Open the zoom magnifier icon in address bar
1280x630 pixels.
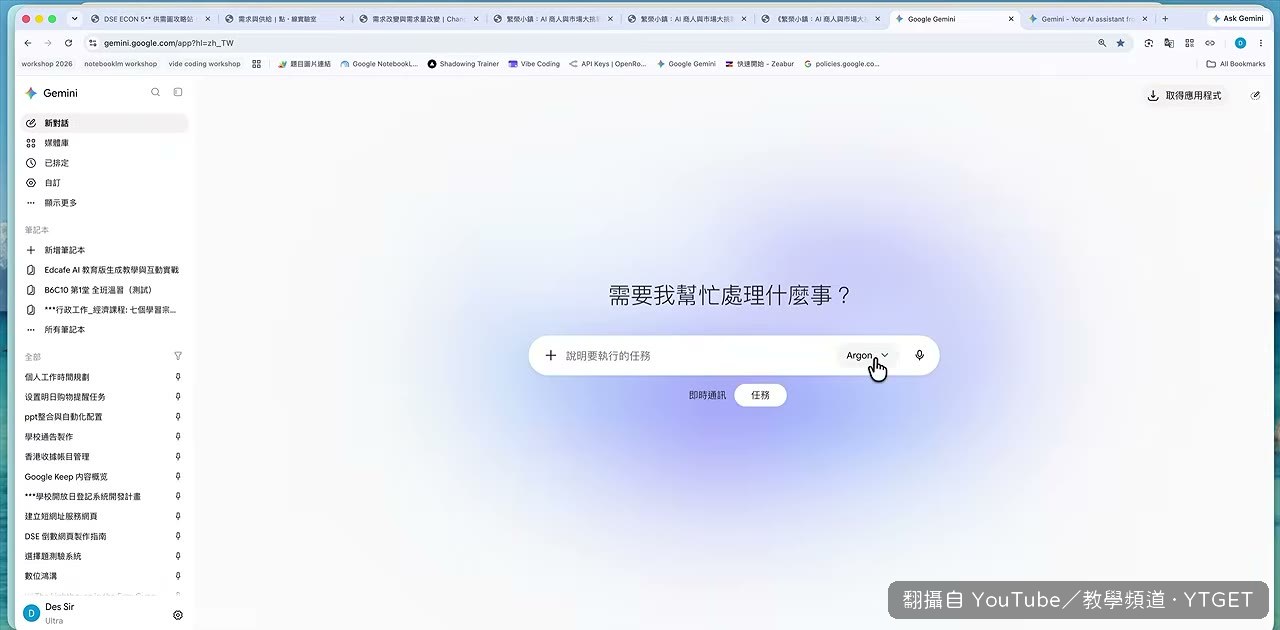(1102, 43)
